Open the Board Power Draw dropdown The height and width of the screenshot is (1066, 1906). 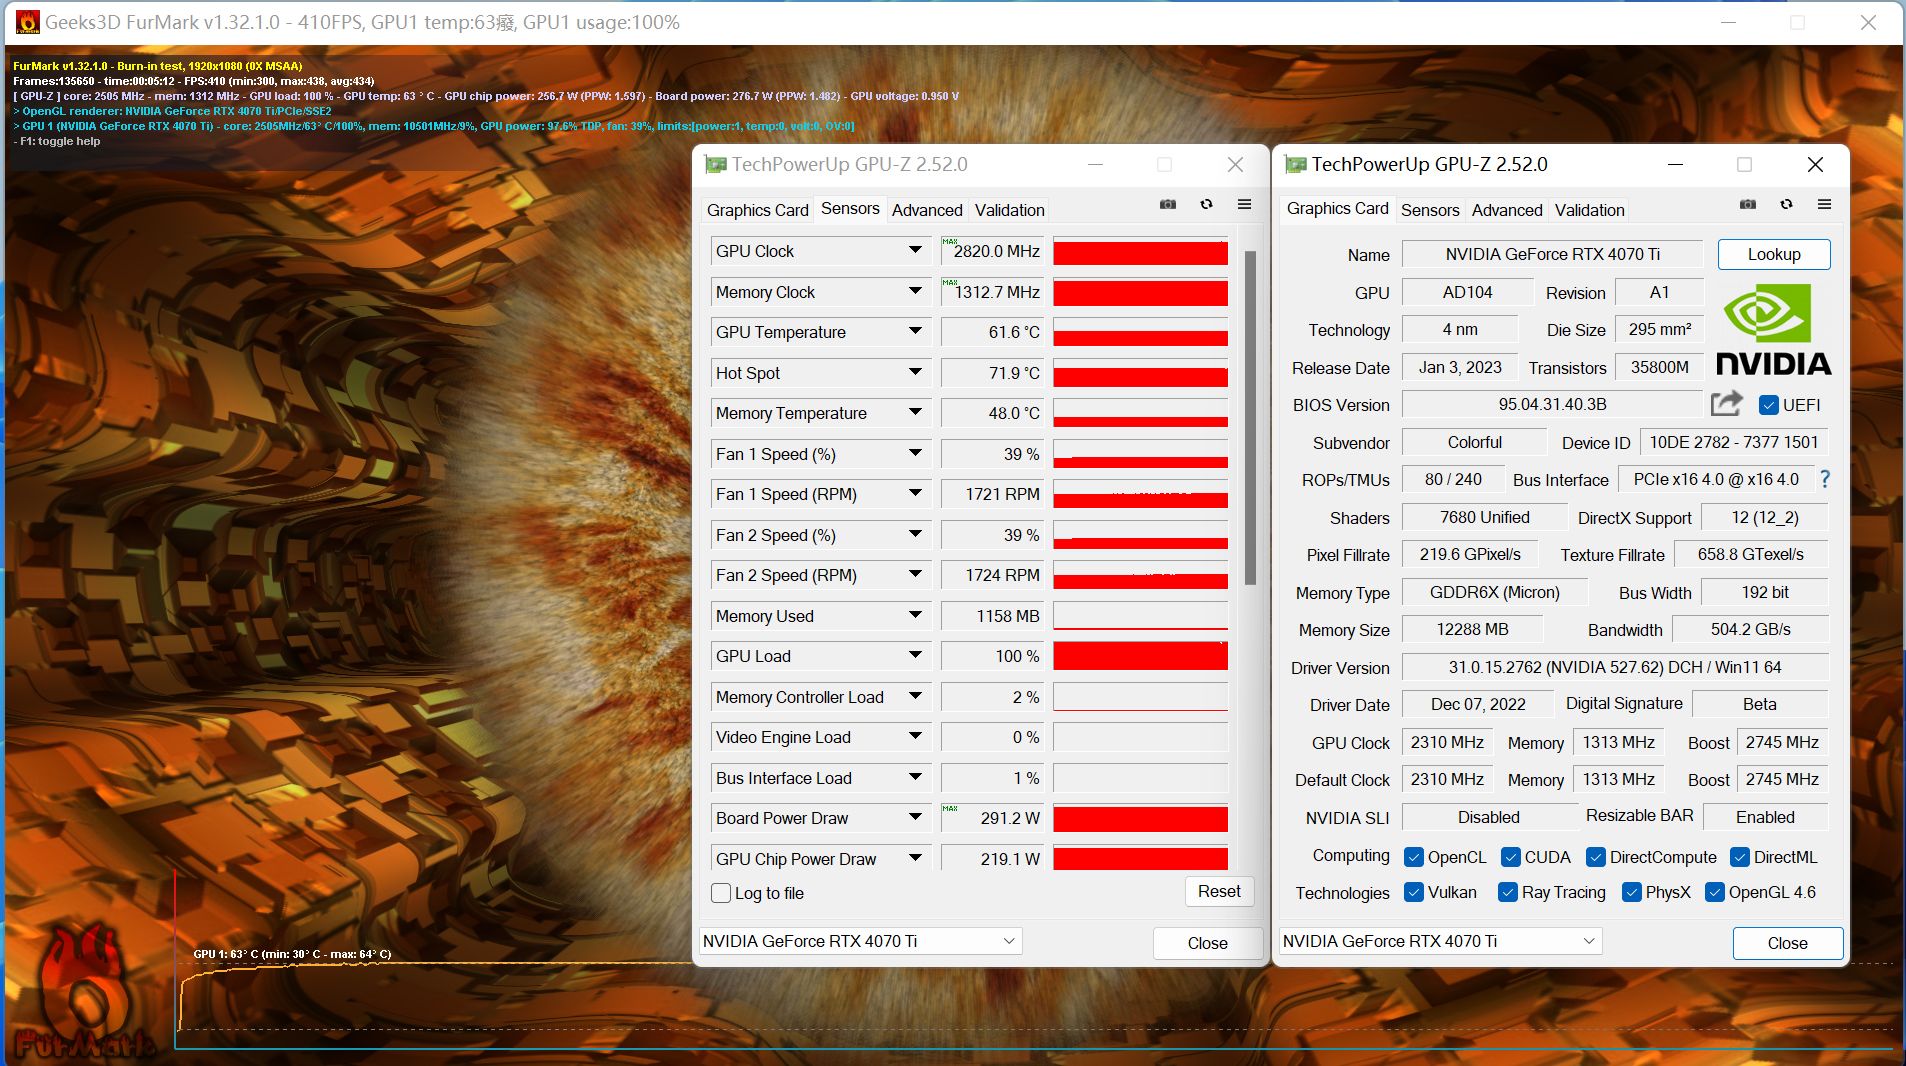(x=914, y=817)
